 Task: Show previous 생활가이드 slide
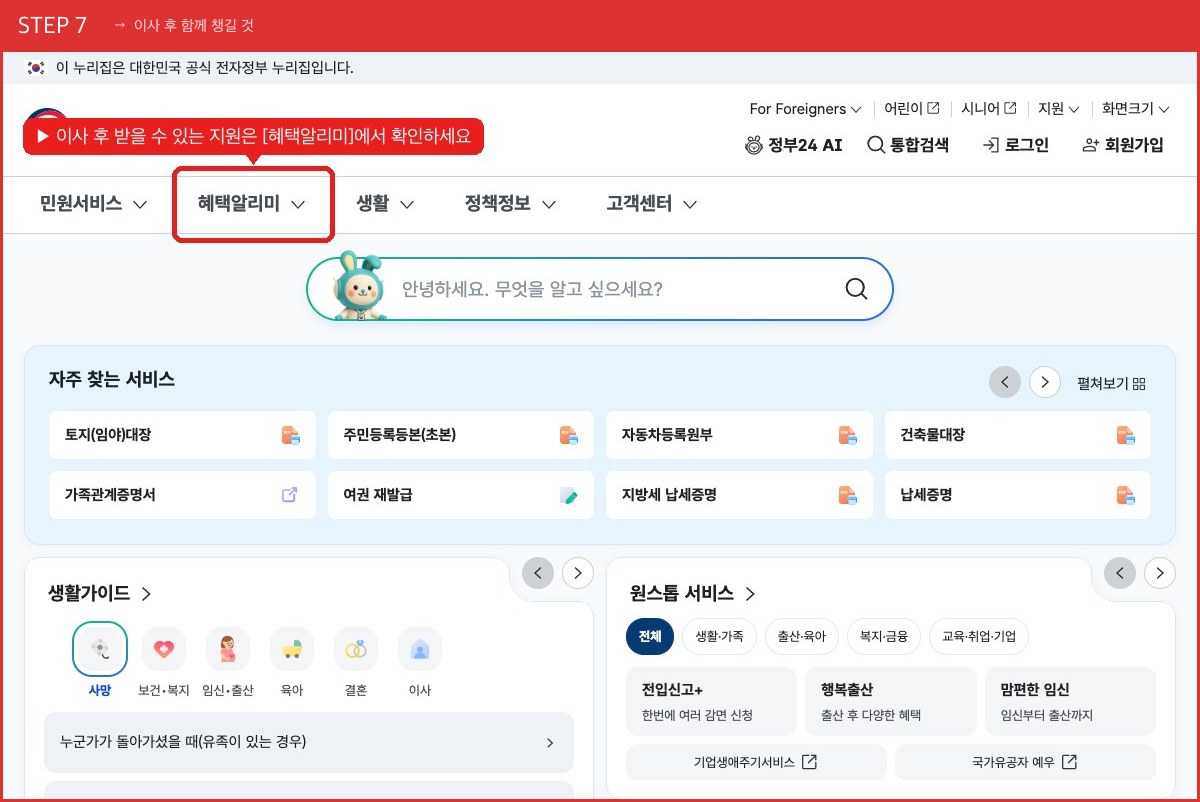pos(538,573)
